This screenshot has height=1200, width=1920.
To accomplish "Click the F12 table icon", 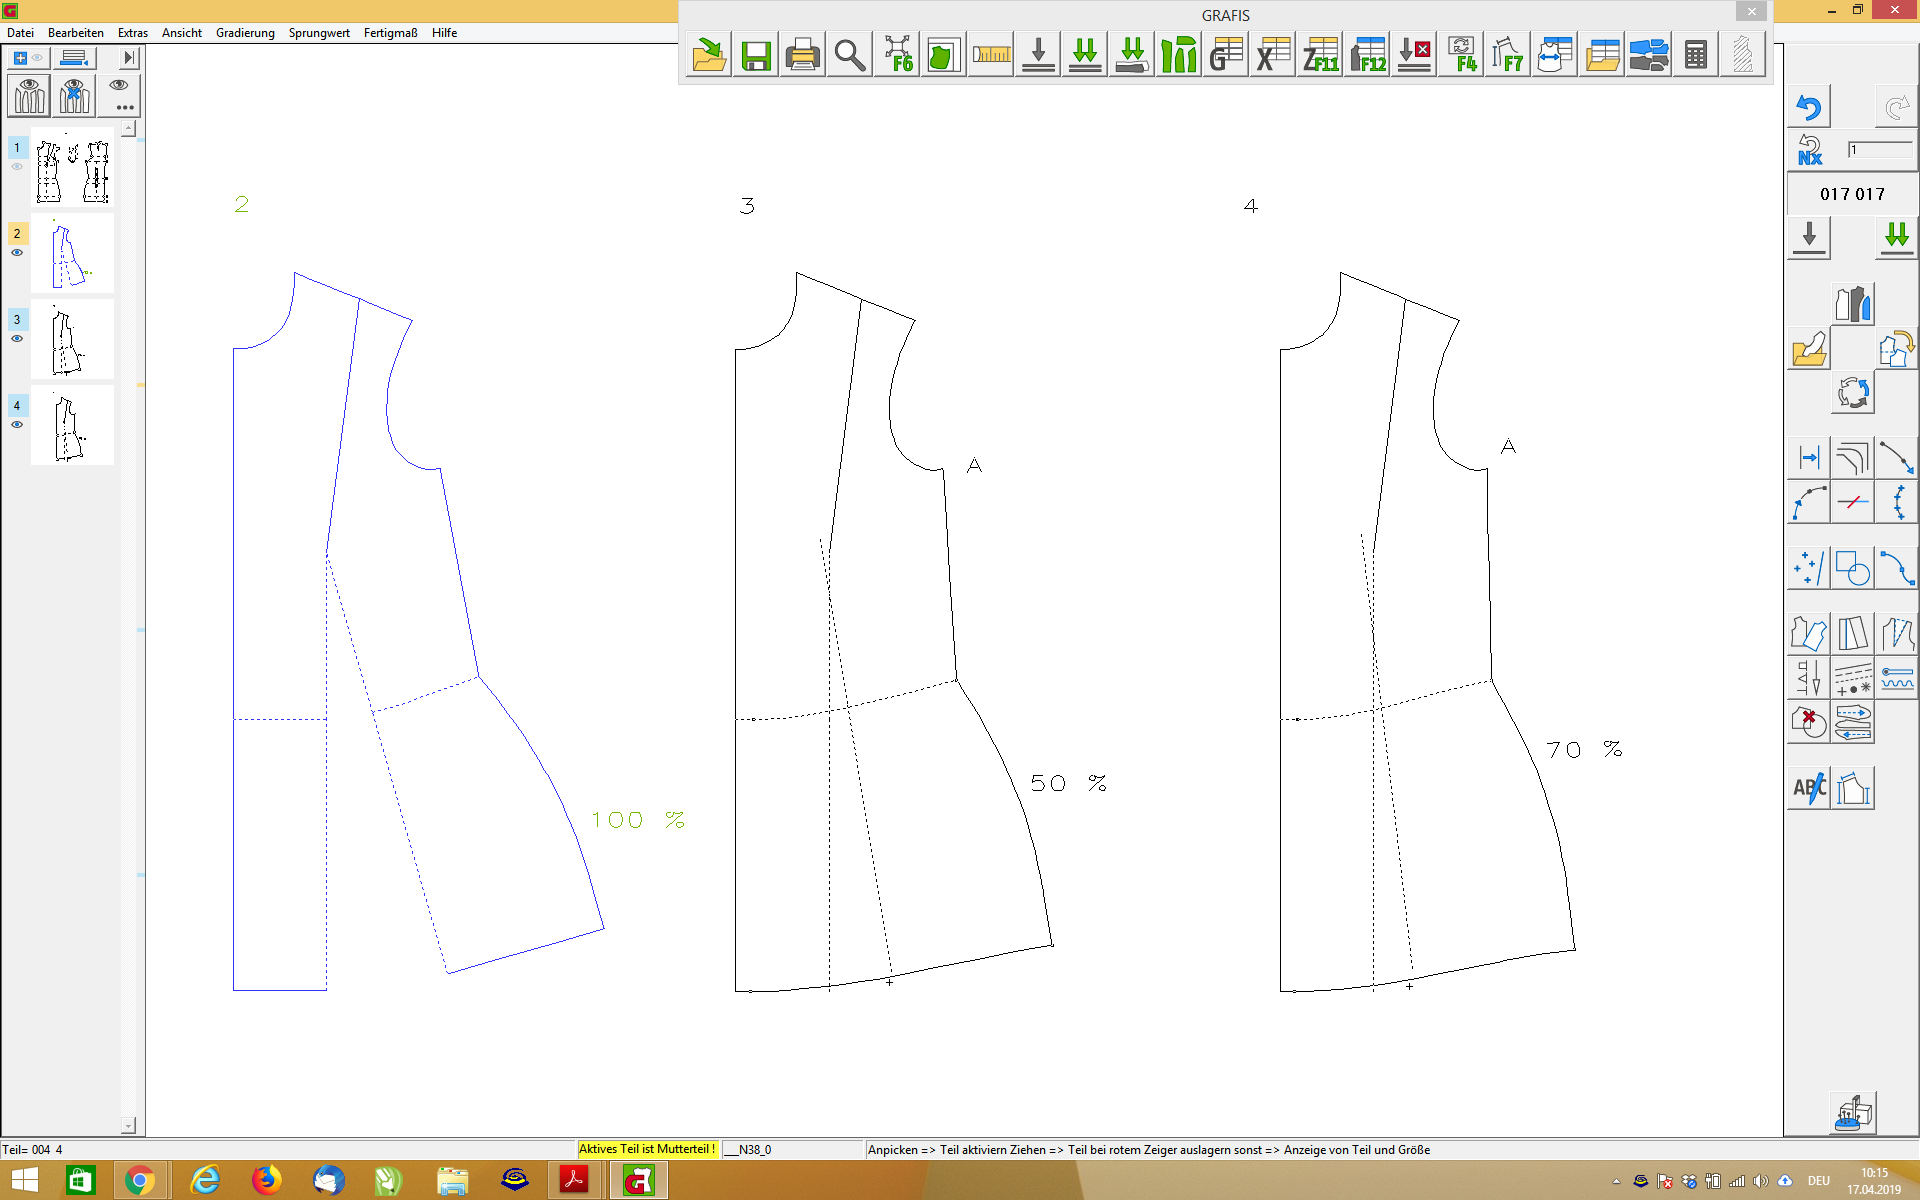I will tap(1367, 56).
